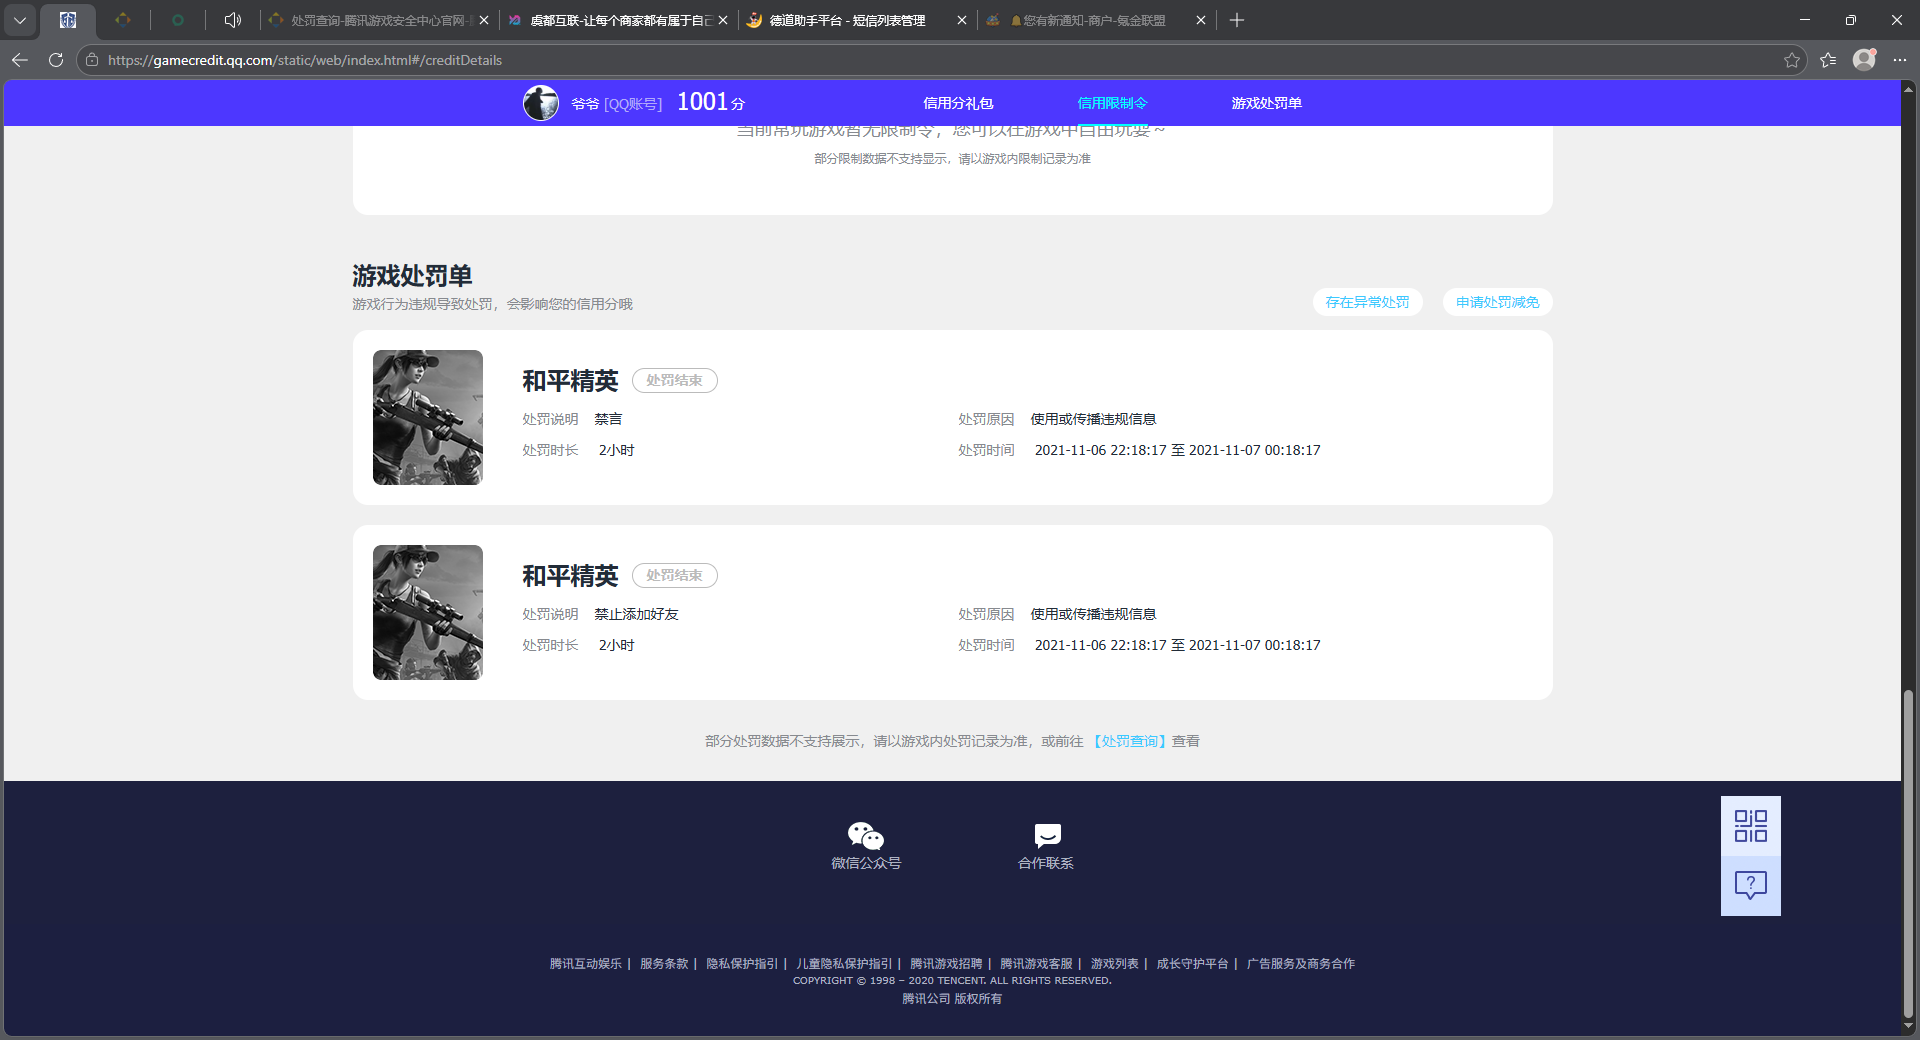Click the first 和平精英 game thumbnail

point(428,417)
